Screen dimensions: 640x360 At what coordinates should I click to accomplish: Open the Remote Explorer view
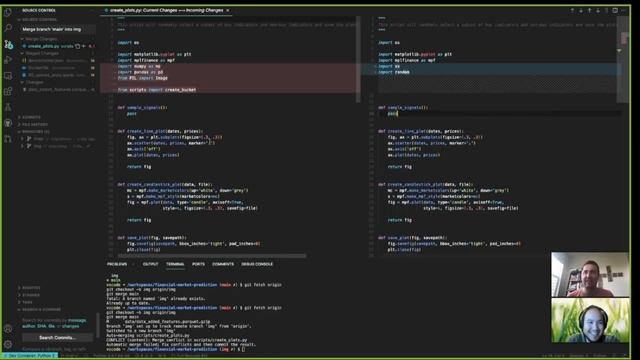pyautogui.click(x=8, y=76)
